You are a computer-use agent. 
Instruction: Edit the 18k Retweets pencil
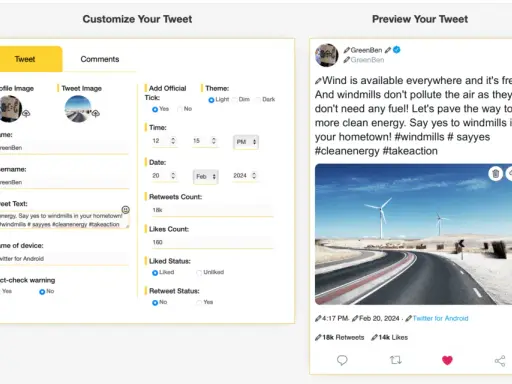click(318, 338)
